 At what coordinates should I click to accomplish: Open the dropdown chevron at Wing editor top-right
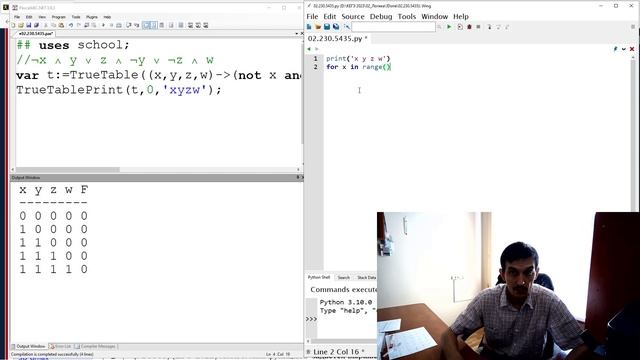(624, 49)
